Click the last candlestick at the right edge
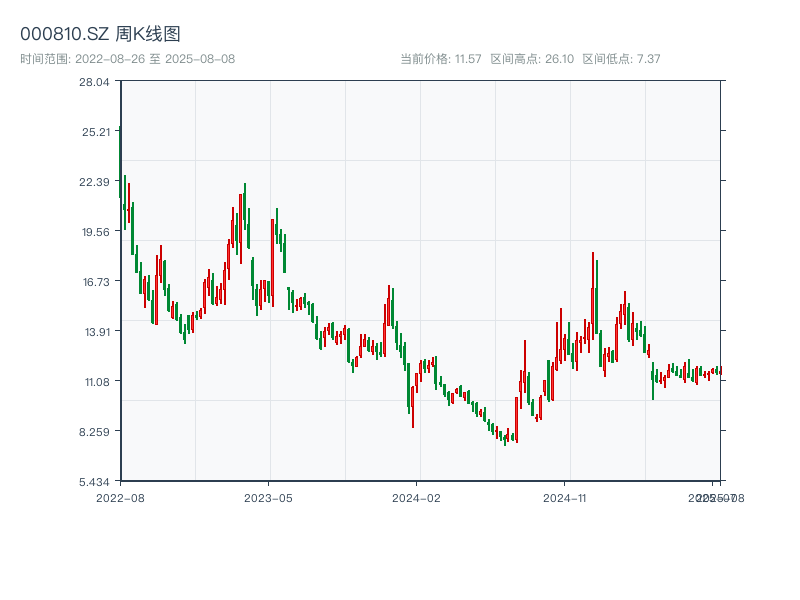This screenshot has width=800, height=600. tap(722, 372)
